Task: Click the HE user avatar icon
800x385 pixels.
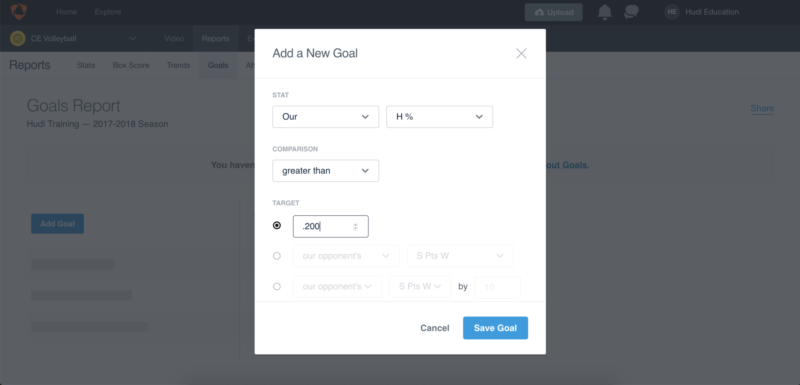Action: [x=672, y=12]
